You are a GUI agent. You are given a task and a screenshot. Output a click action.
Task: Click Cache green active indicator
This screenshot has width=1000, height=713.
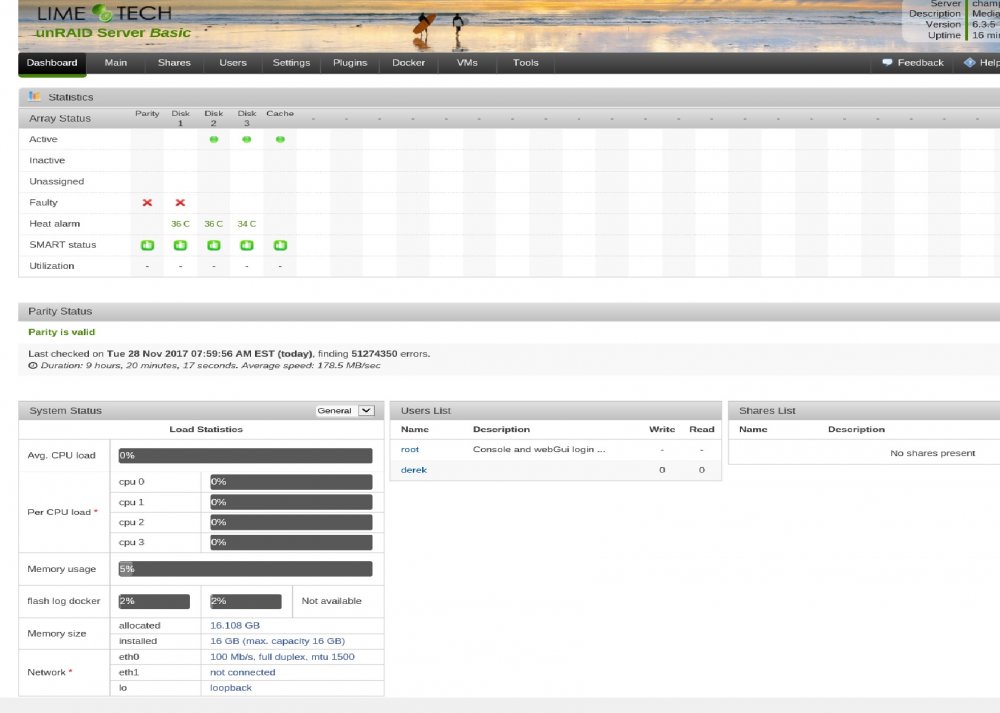tap(280, 139)
